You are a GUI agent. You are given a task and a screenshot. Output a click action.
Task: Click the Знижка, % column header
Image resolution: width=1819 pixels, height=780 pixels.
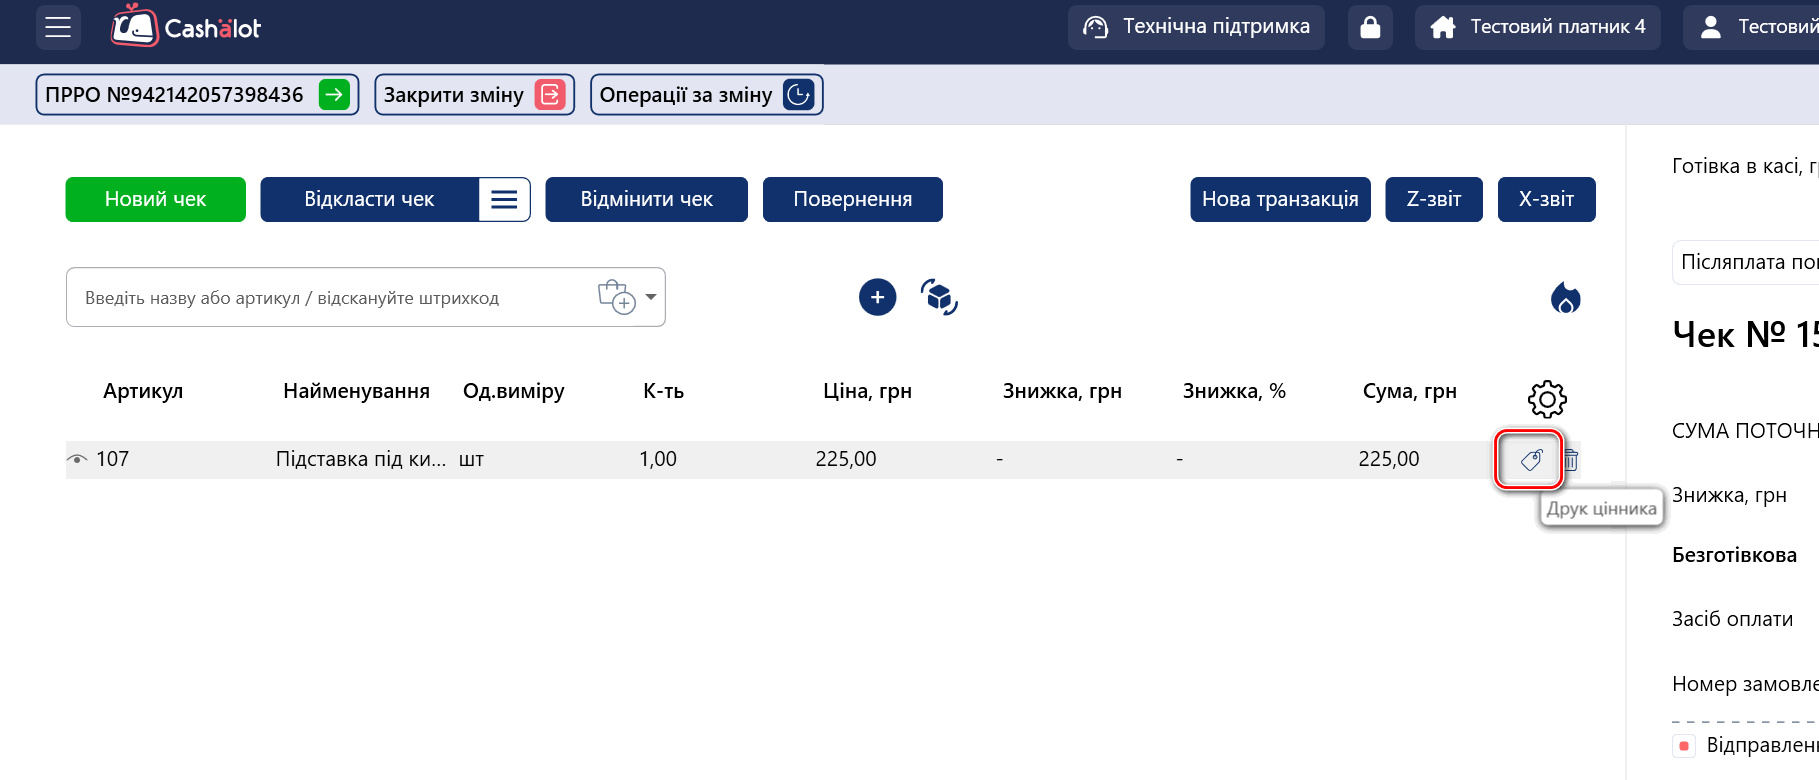click(x=1234, y=391)
